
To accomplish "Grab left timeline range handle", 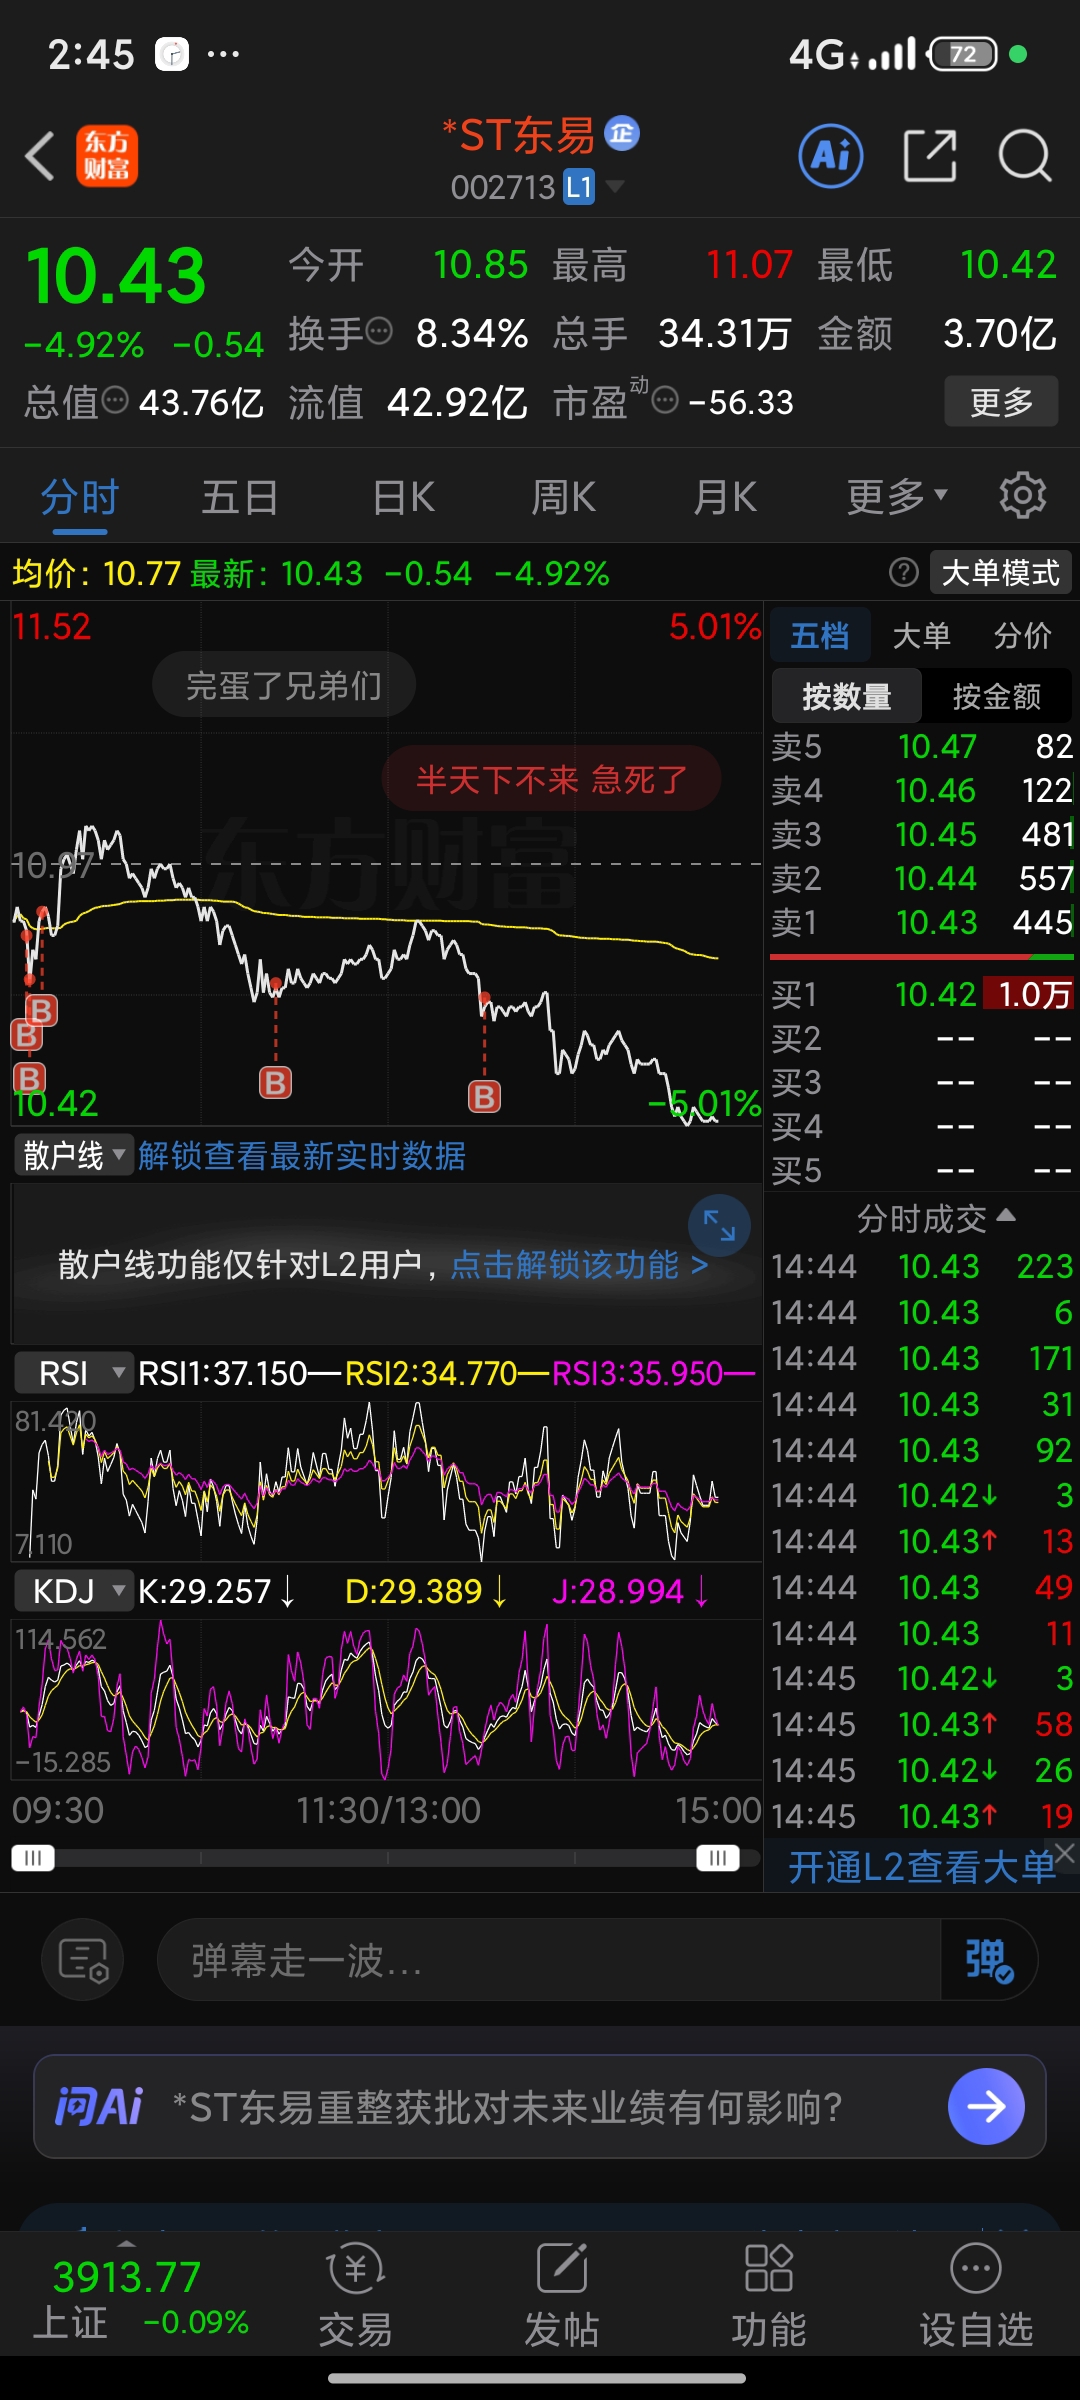I will click(x=33, y=1858).
